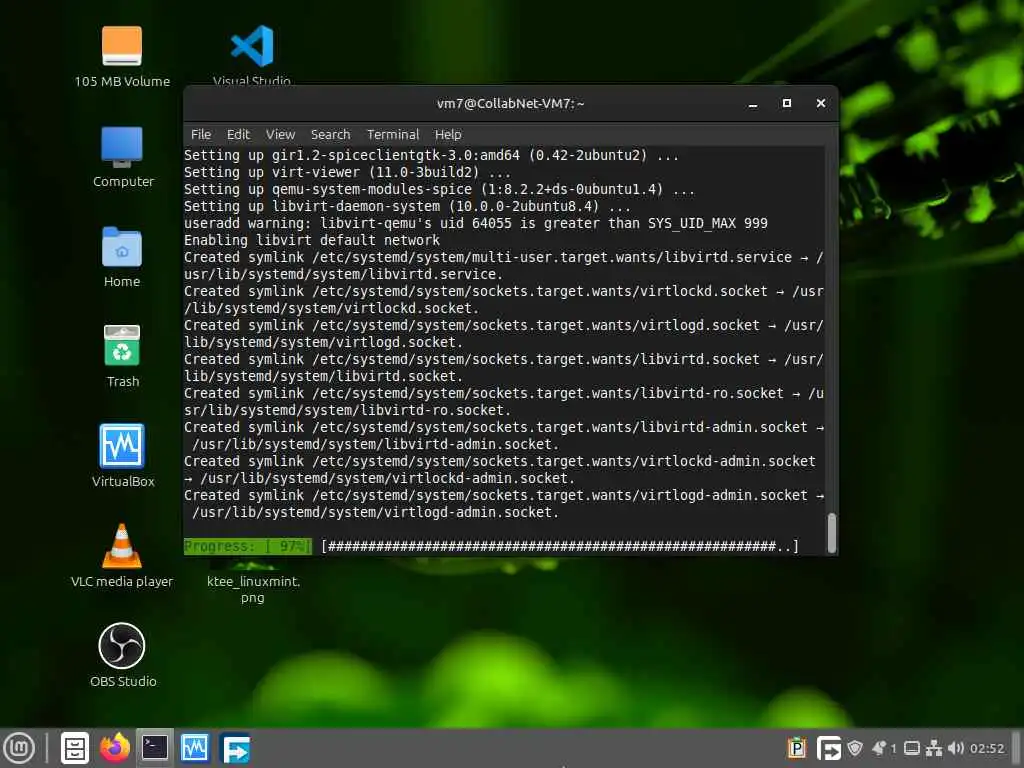Select the VLC media player desktop icon

pos(122,556)
